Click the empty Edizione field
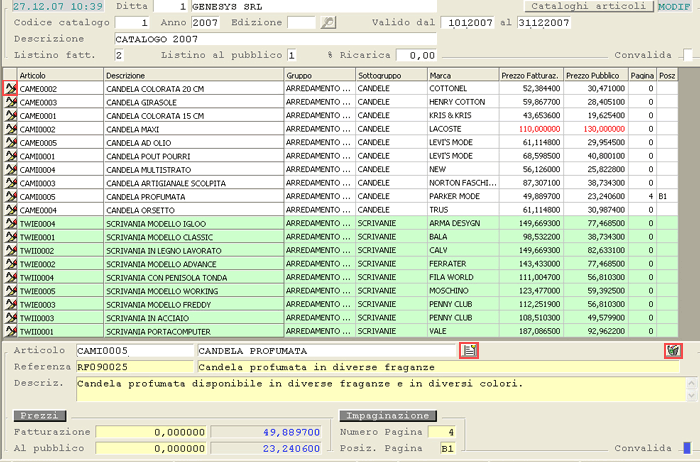Screen dimensions: 700x462 (301, 22)
